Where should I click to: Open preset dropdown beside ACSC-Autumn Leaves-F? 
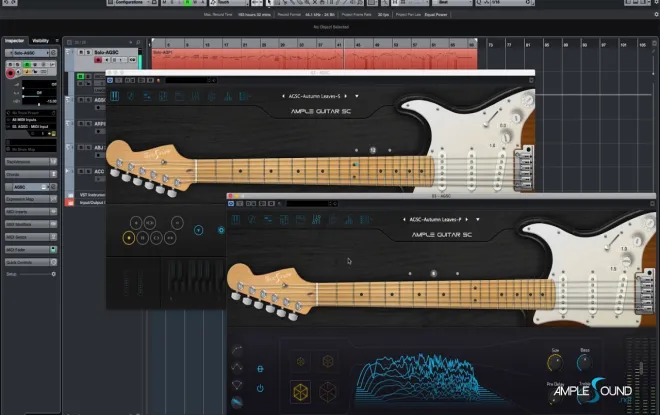click(477, 219)
